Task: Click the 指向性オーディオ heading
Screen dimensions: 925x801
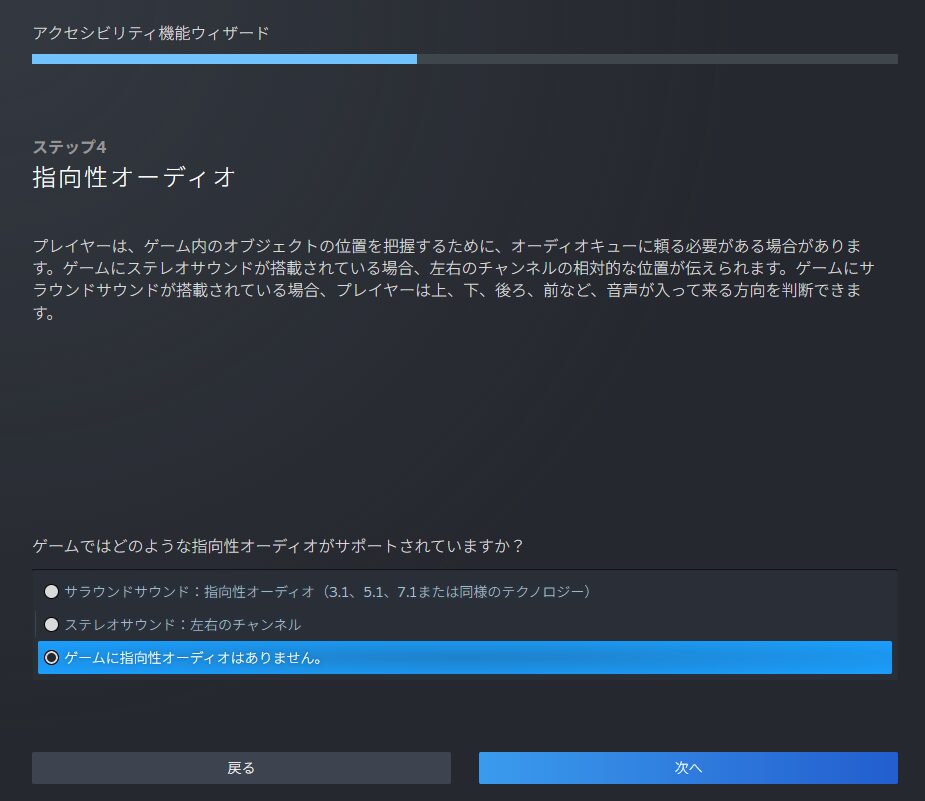Action: (134, 178)
